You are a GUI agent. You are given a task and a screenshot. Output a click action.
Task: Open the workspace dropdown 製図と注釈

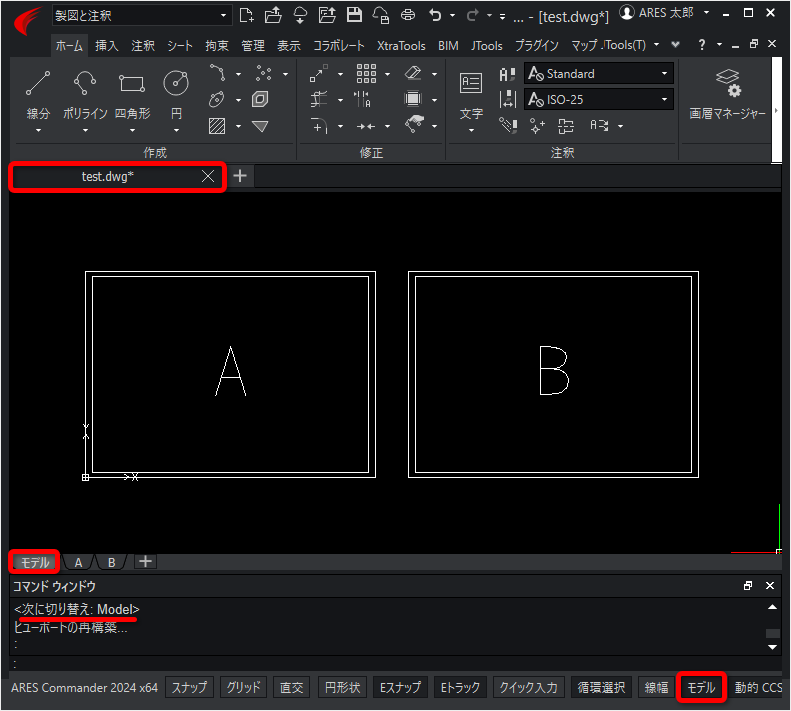pyautogui.click(x=141, y=16)
